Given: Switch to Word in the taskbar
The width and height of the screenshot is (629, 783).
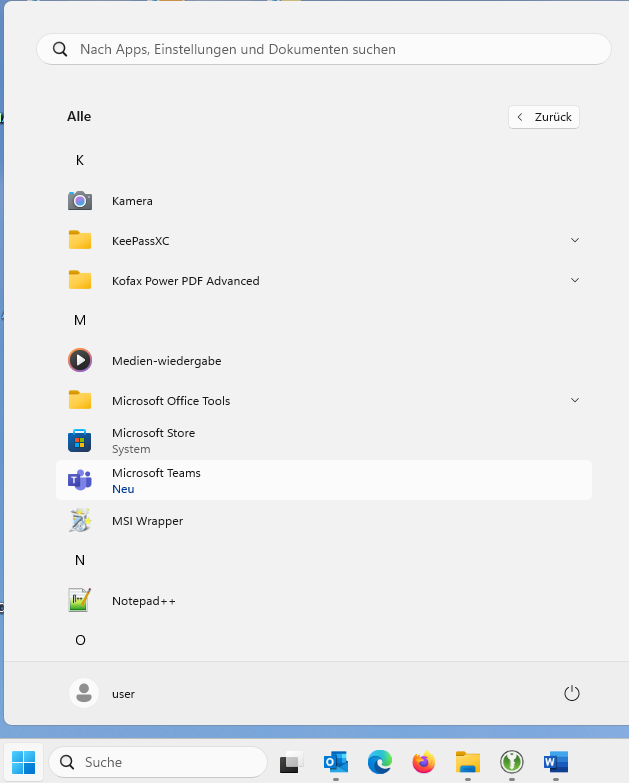Looking at the screenshot, I should point(555,762).
